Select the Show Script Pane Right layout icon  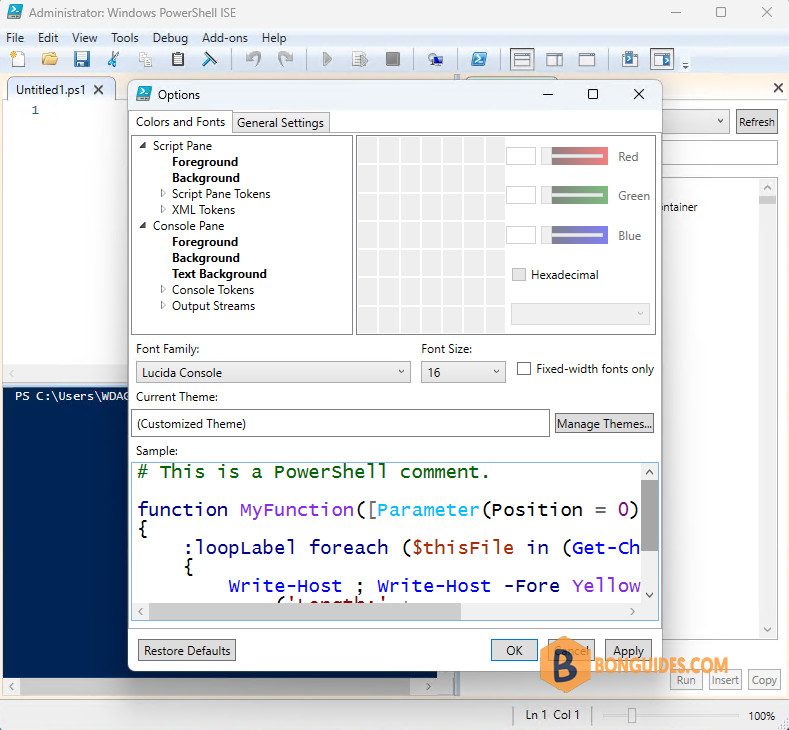(555, 60)
